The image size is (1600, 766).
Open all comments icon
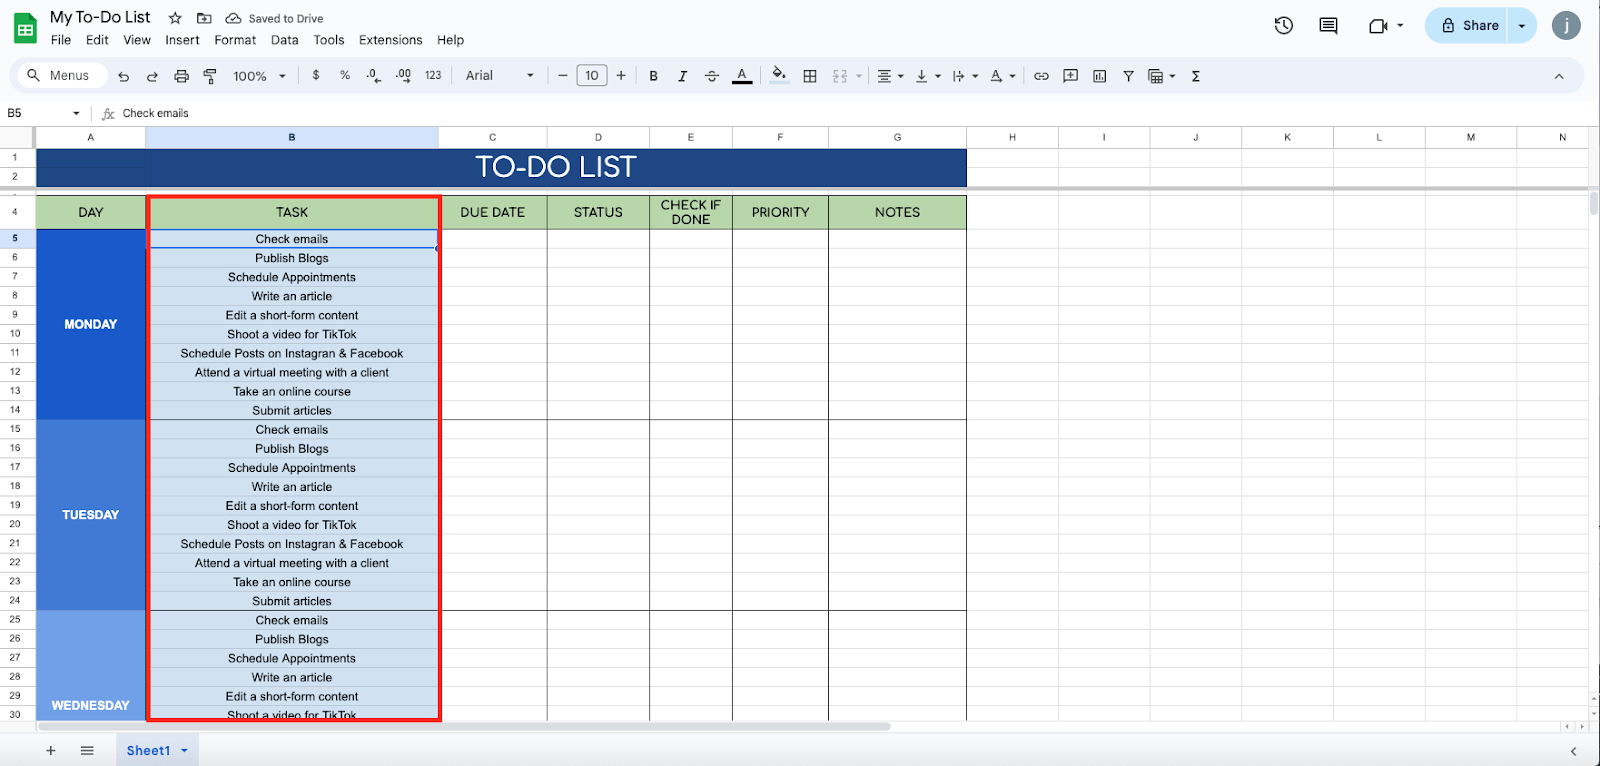[1328, 26]
